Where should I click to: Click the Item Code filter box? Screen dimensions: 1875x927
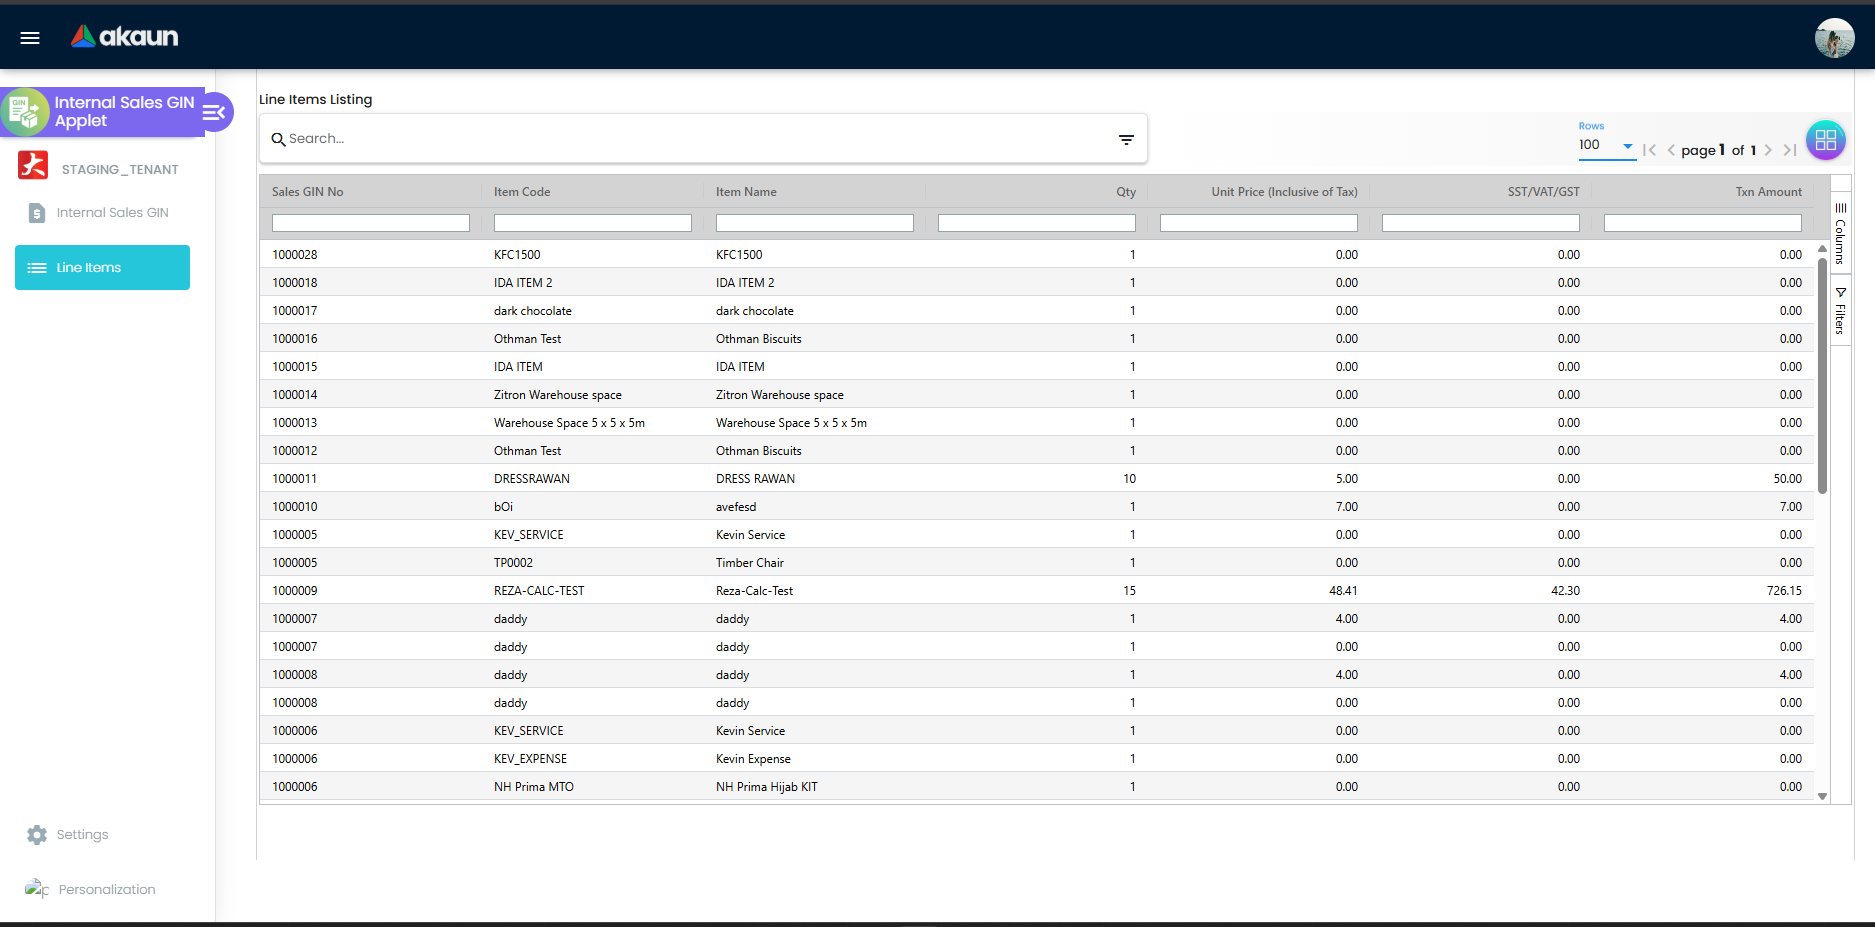click(593, 223)
